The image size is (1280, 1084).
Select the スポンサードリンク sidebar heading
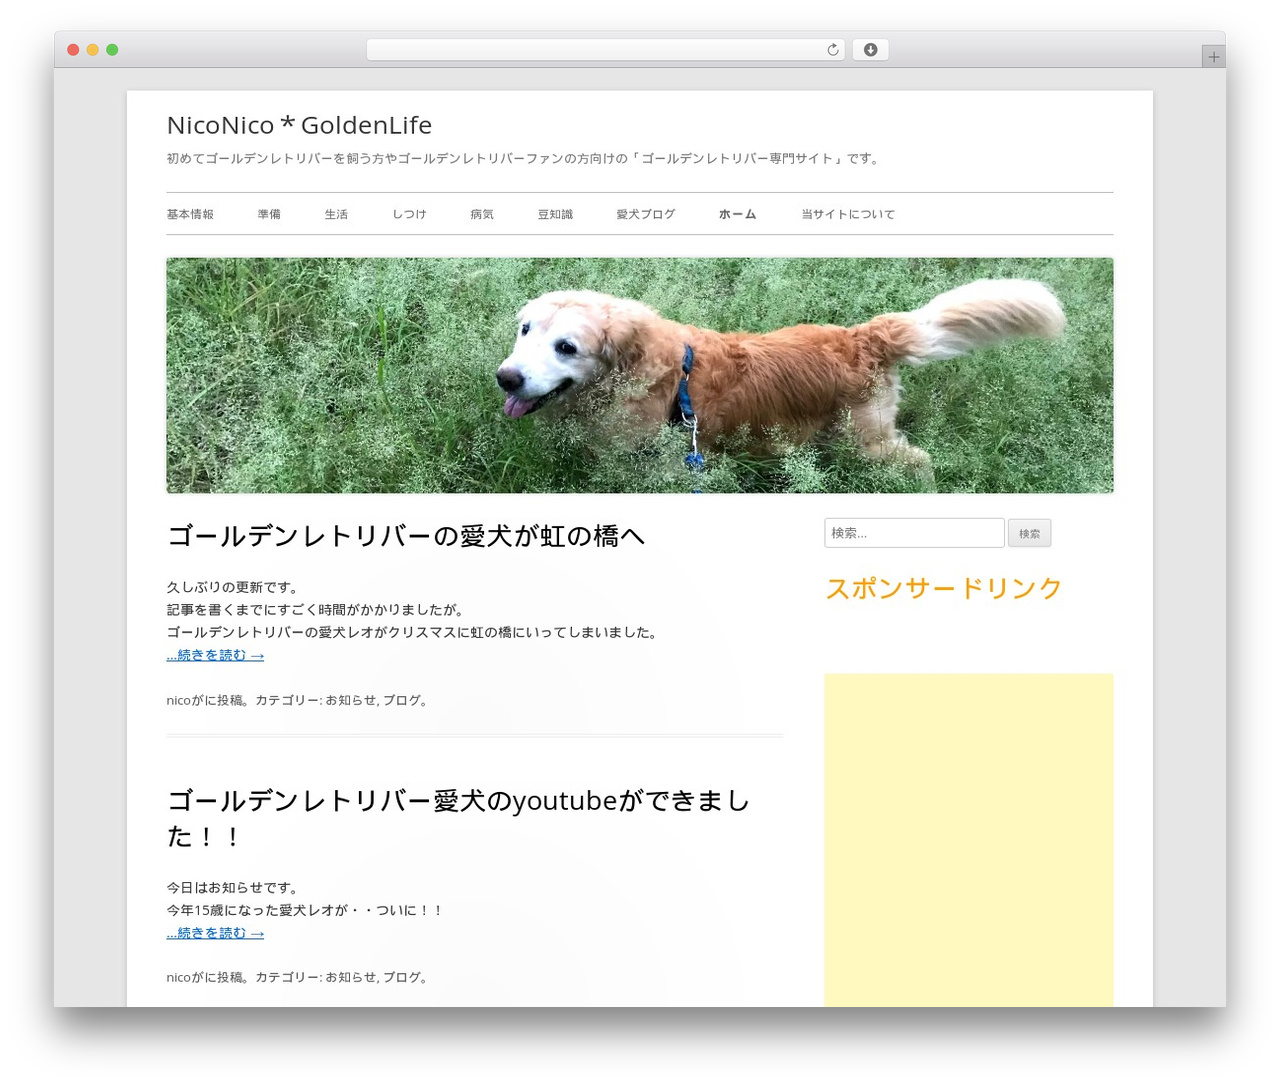click(943, 588)
